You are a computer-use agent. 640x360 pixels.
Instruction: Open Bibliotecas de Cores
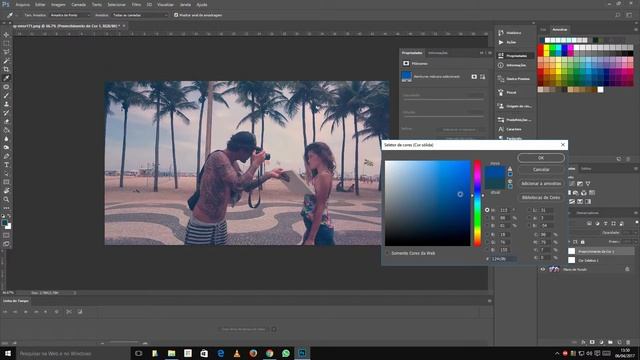[x=541, y=198]
